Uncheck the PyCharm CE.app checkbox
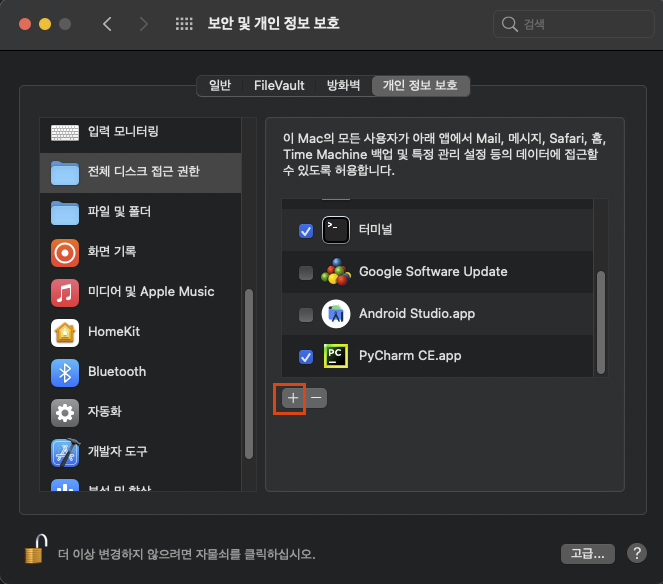Viewport: 663px width, 584px height. coord(306,356)
